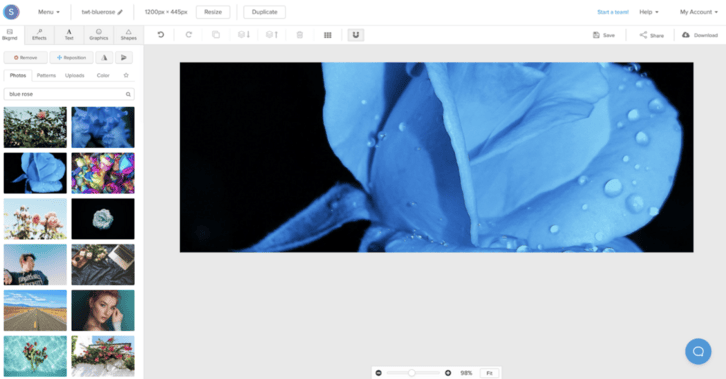Choose the laptop flat-lay photo
The width and height of the screenshot is (726, 379).
(x=103, y=265)
